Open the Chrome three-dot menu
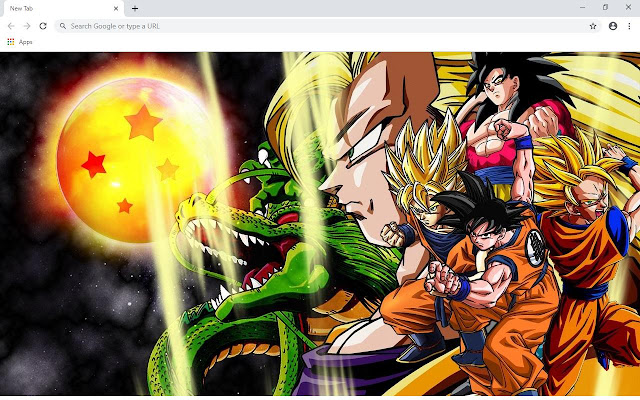This screenshot has height=400, width=640. pyautogui.click(x=629, y=26)
